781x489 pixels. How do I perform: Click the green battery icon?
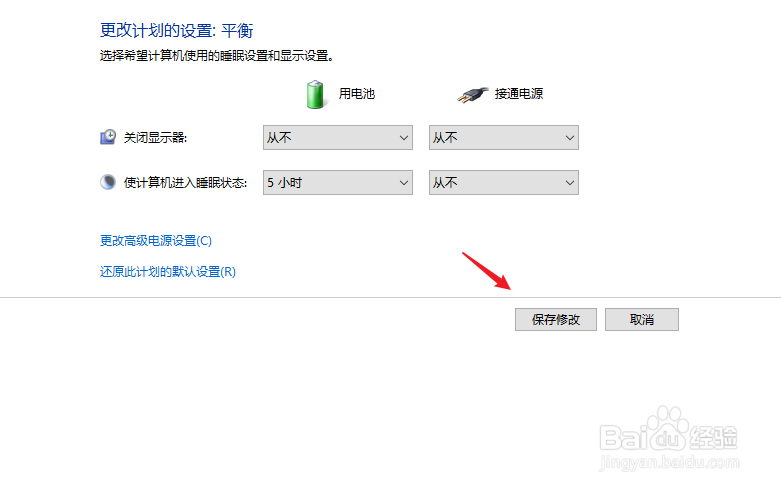[x=315, y=95]
